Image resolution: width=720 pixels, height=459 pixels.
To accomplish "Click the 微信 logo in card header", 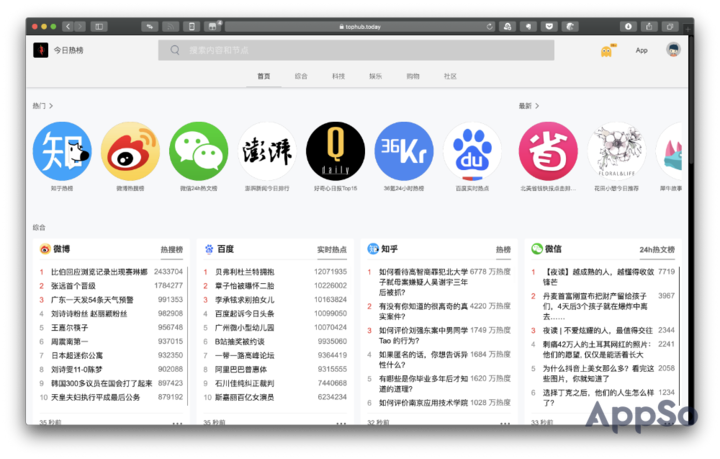I will pyautogui.click(x=537, y=249).
